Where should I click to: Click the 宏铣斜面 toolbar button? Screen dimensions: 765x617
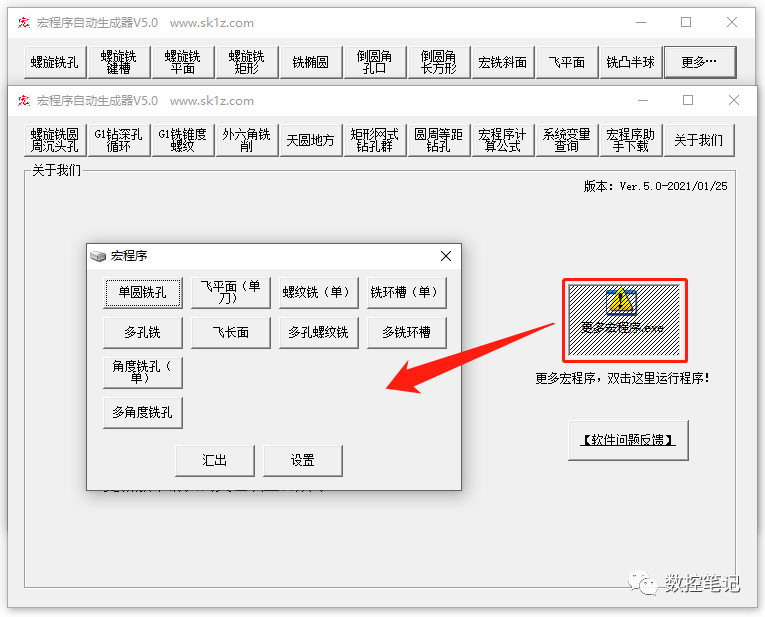tap(503, 62)
